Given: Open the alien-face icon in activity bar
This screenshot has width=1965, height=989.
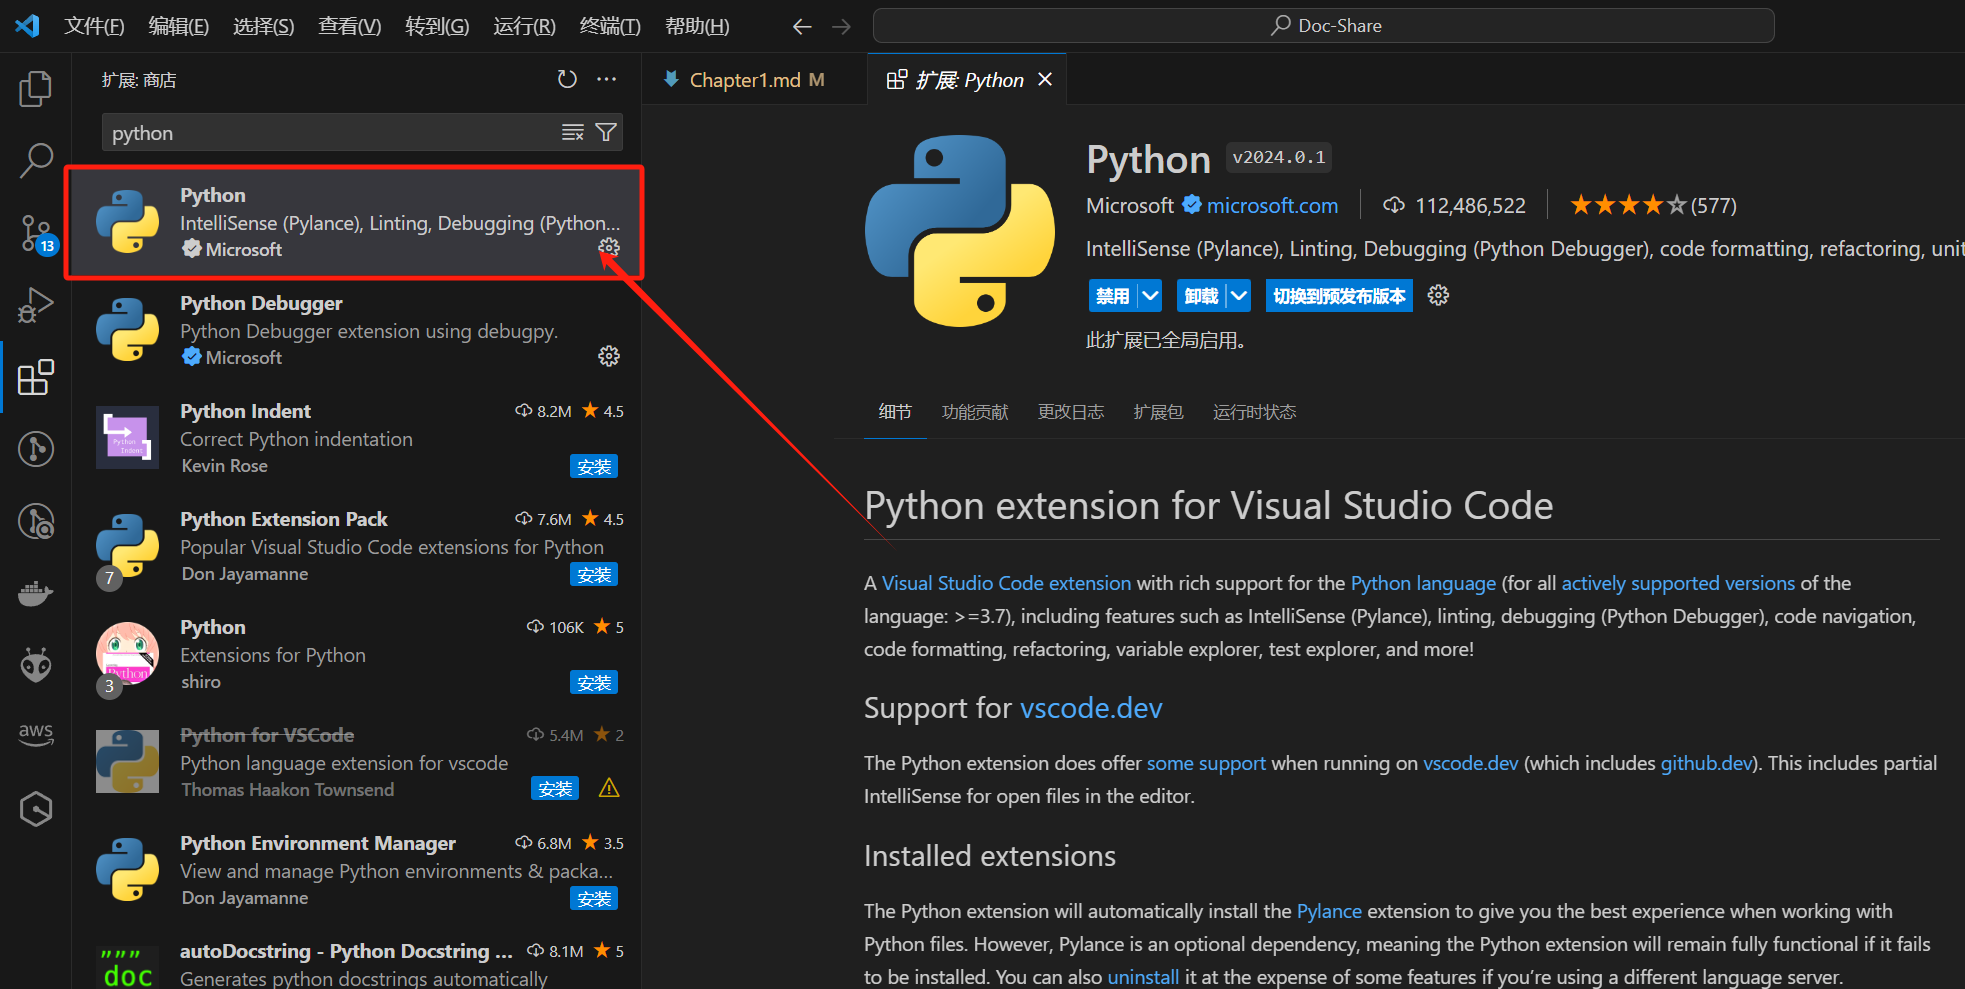Looking at the screenshot, I should [x=35, y=664].
